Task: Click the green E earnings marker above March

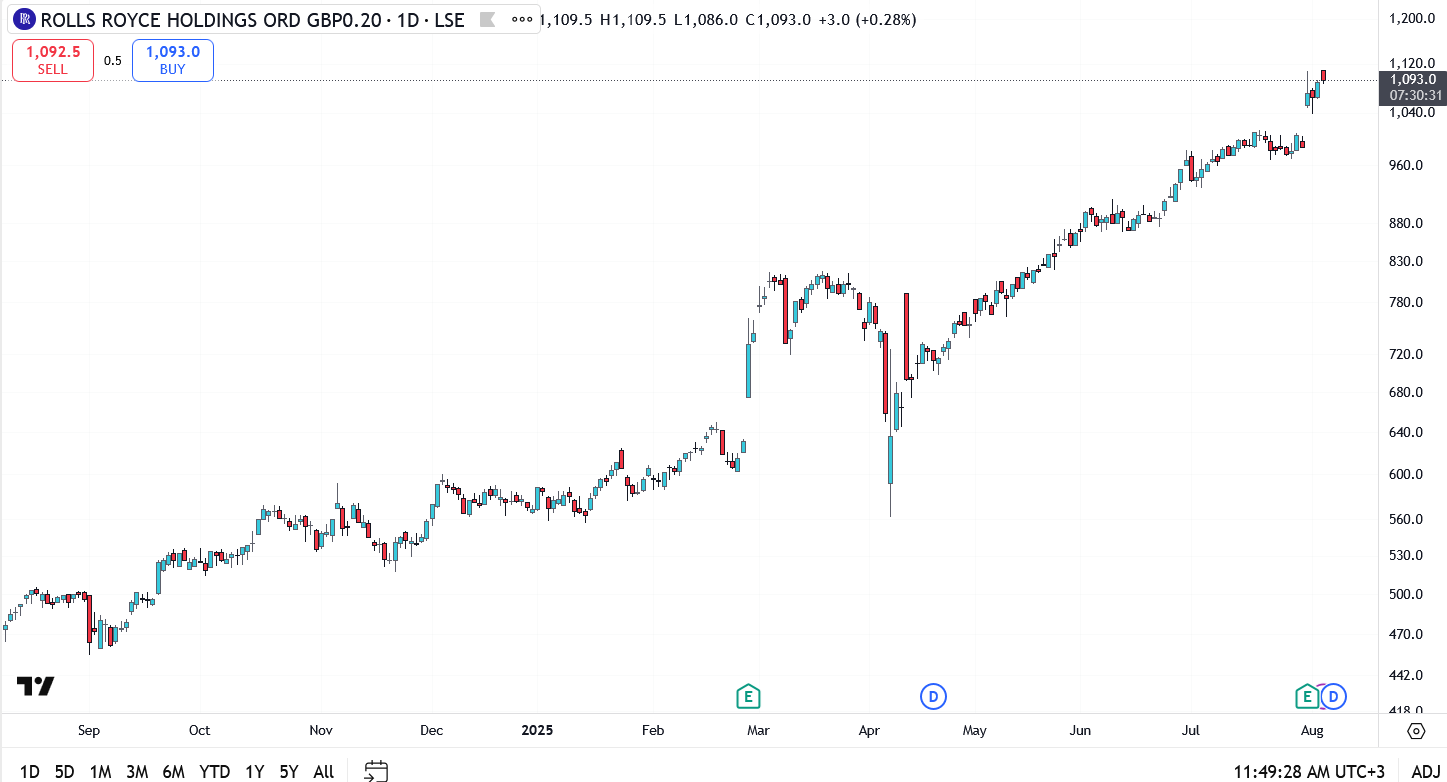Action: 748,696
